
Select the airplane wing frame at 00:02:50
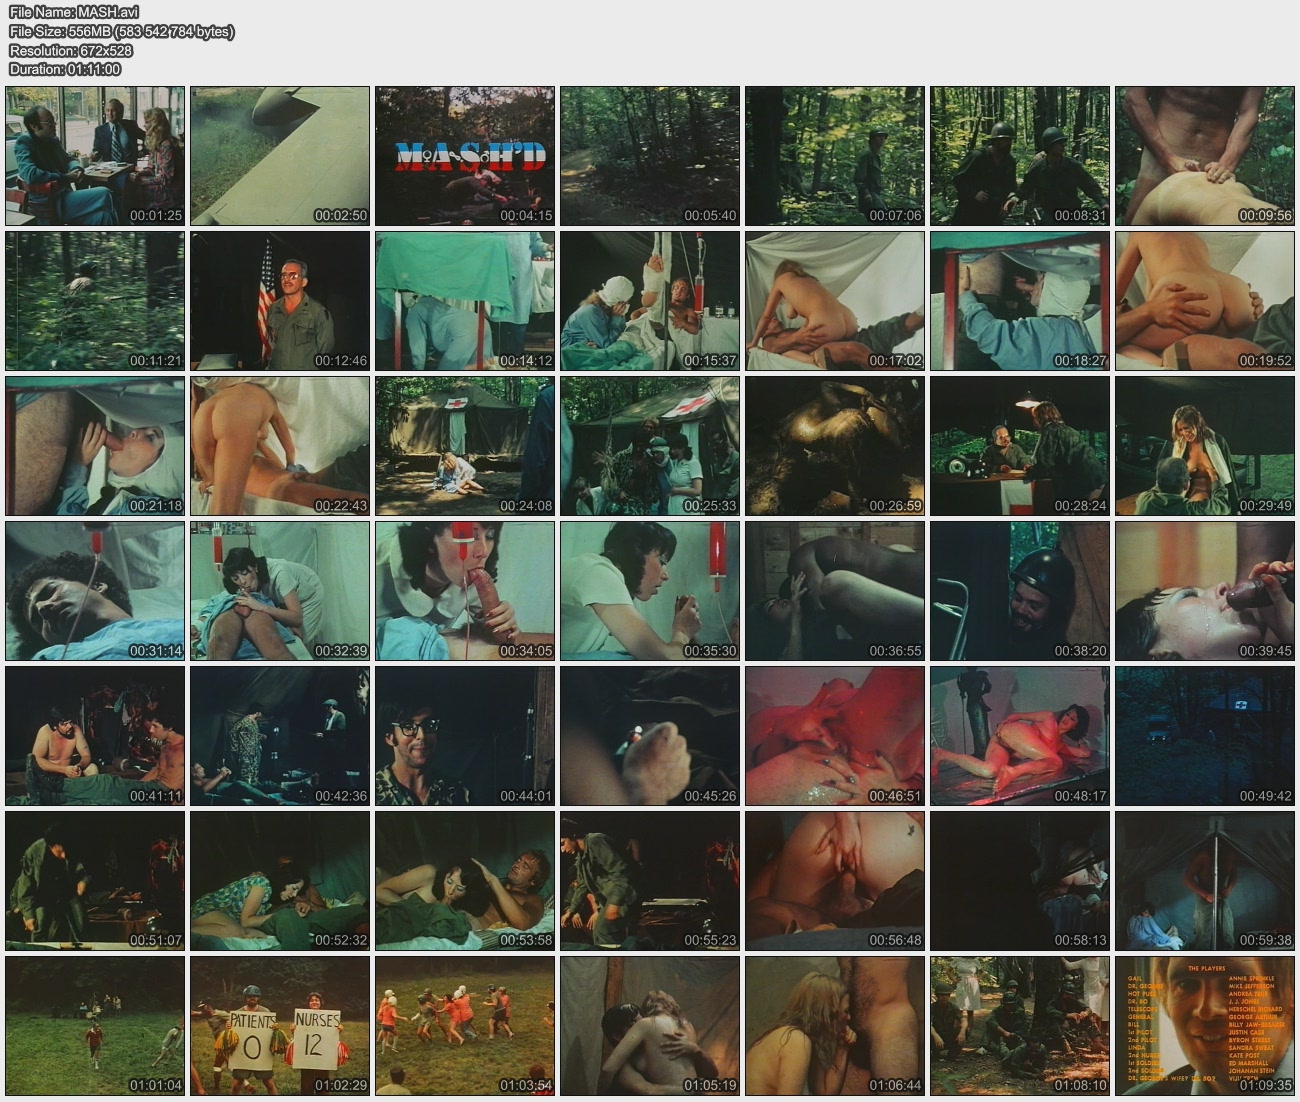click(x=280, y=156)
